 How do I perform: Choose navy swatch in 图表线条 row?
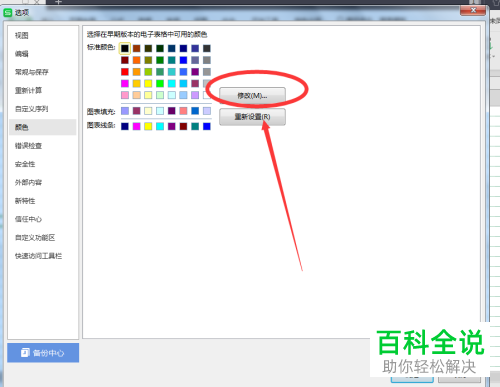tap(125, 126)
